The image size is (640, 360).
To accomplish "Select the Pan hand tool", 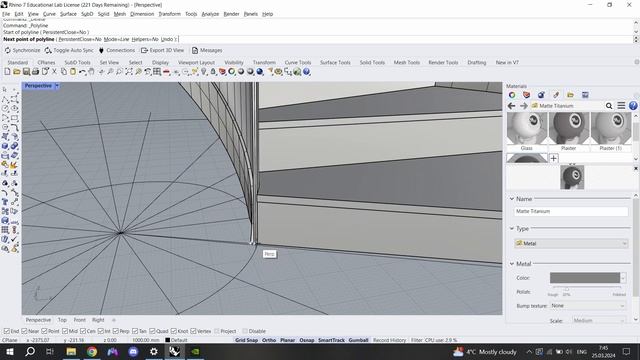I will click(x=91, y=72).
